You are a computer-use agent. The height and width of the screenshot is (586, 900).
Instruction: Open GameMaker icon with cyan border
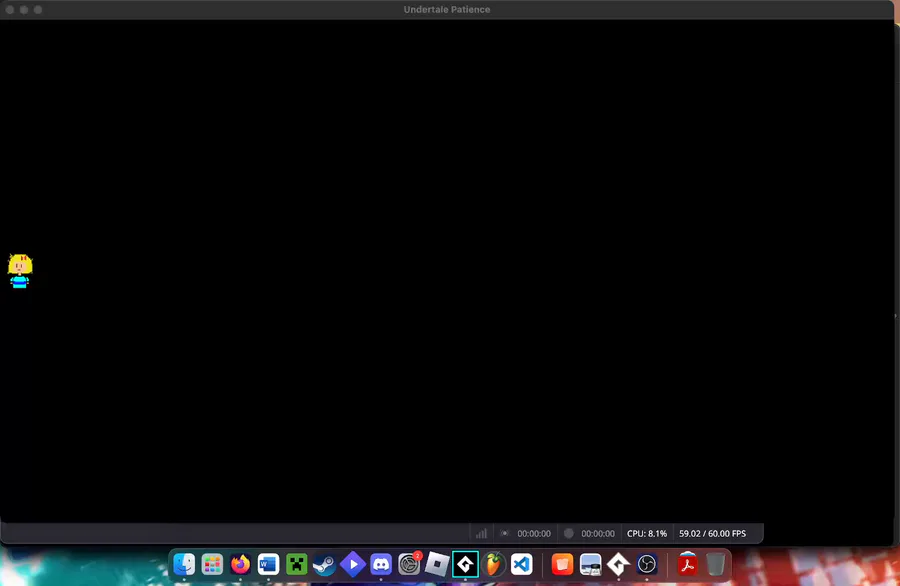coord(465,564)
